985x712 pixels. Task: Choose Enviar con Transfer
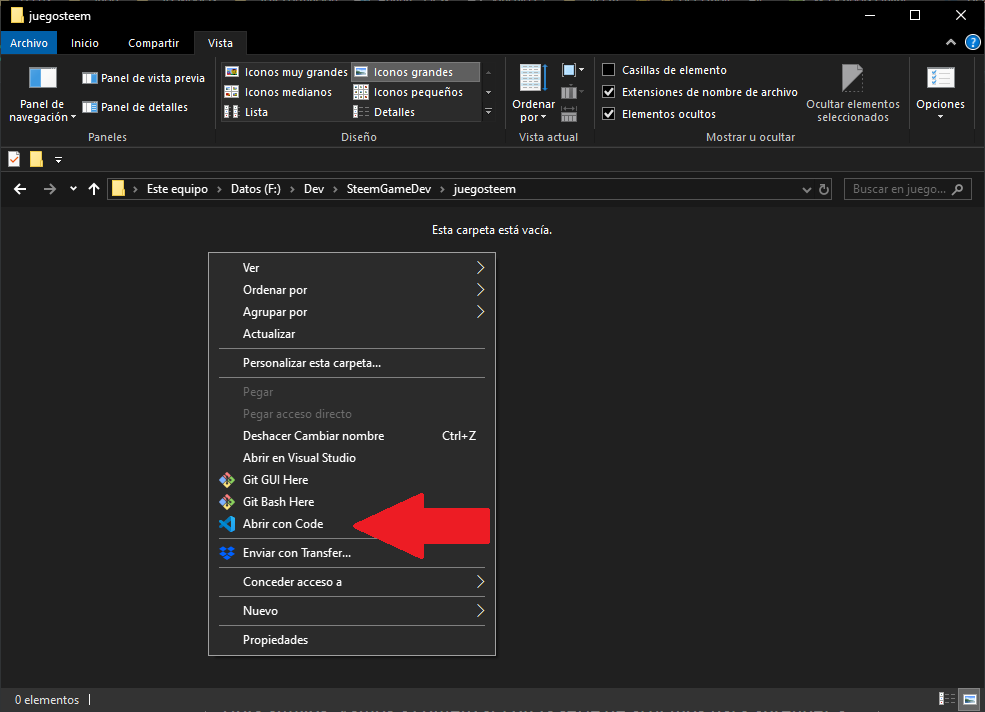point(352,552)
